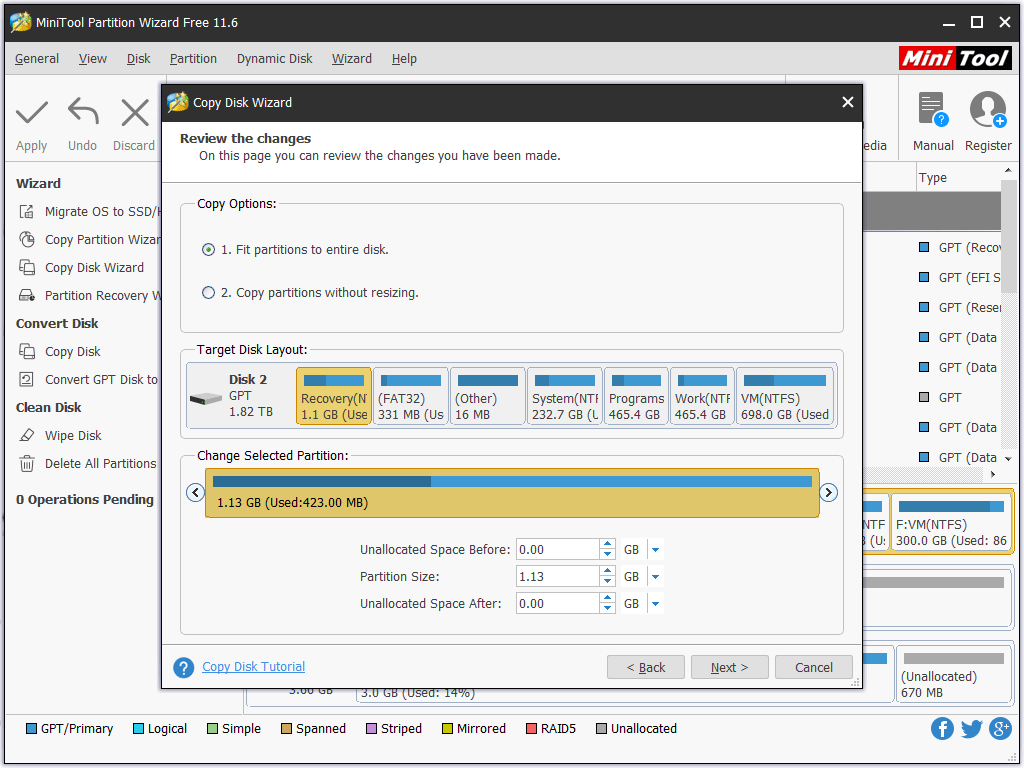
Task: Click the Next button
Action: 729,667
